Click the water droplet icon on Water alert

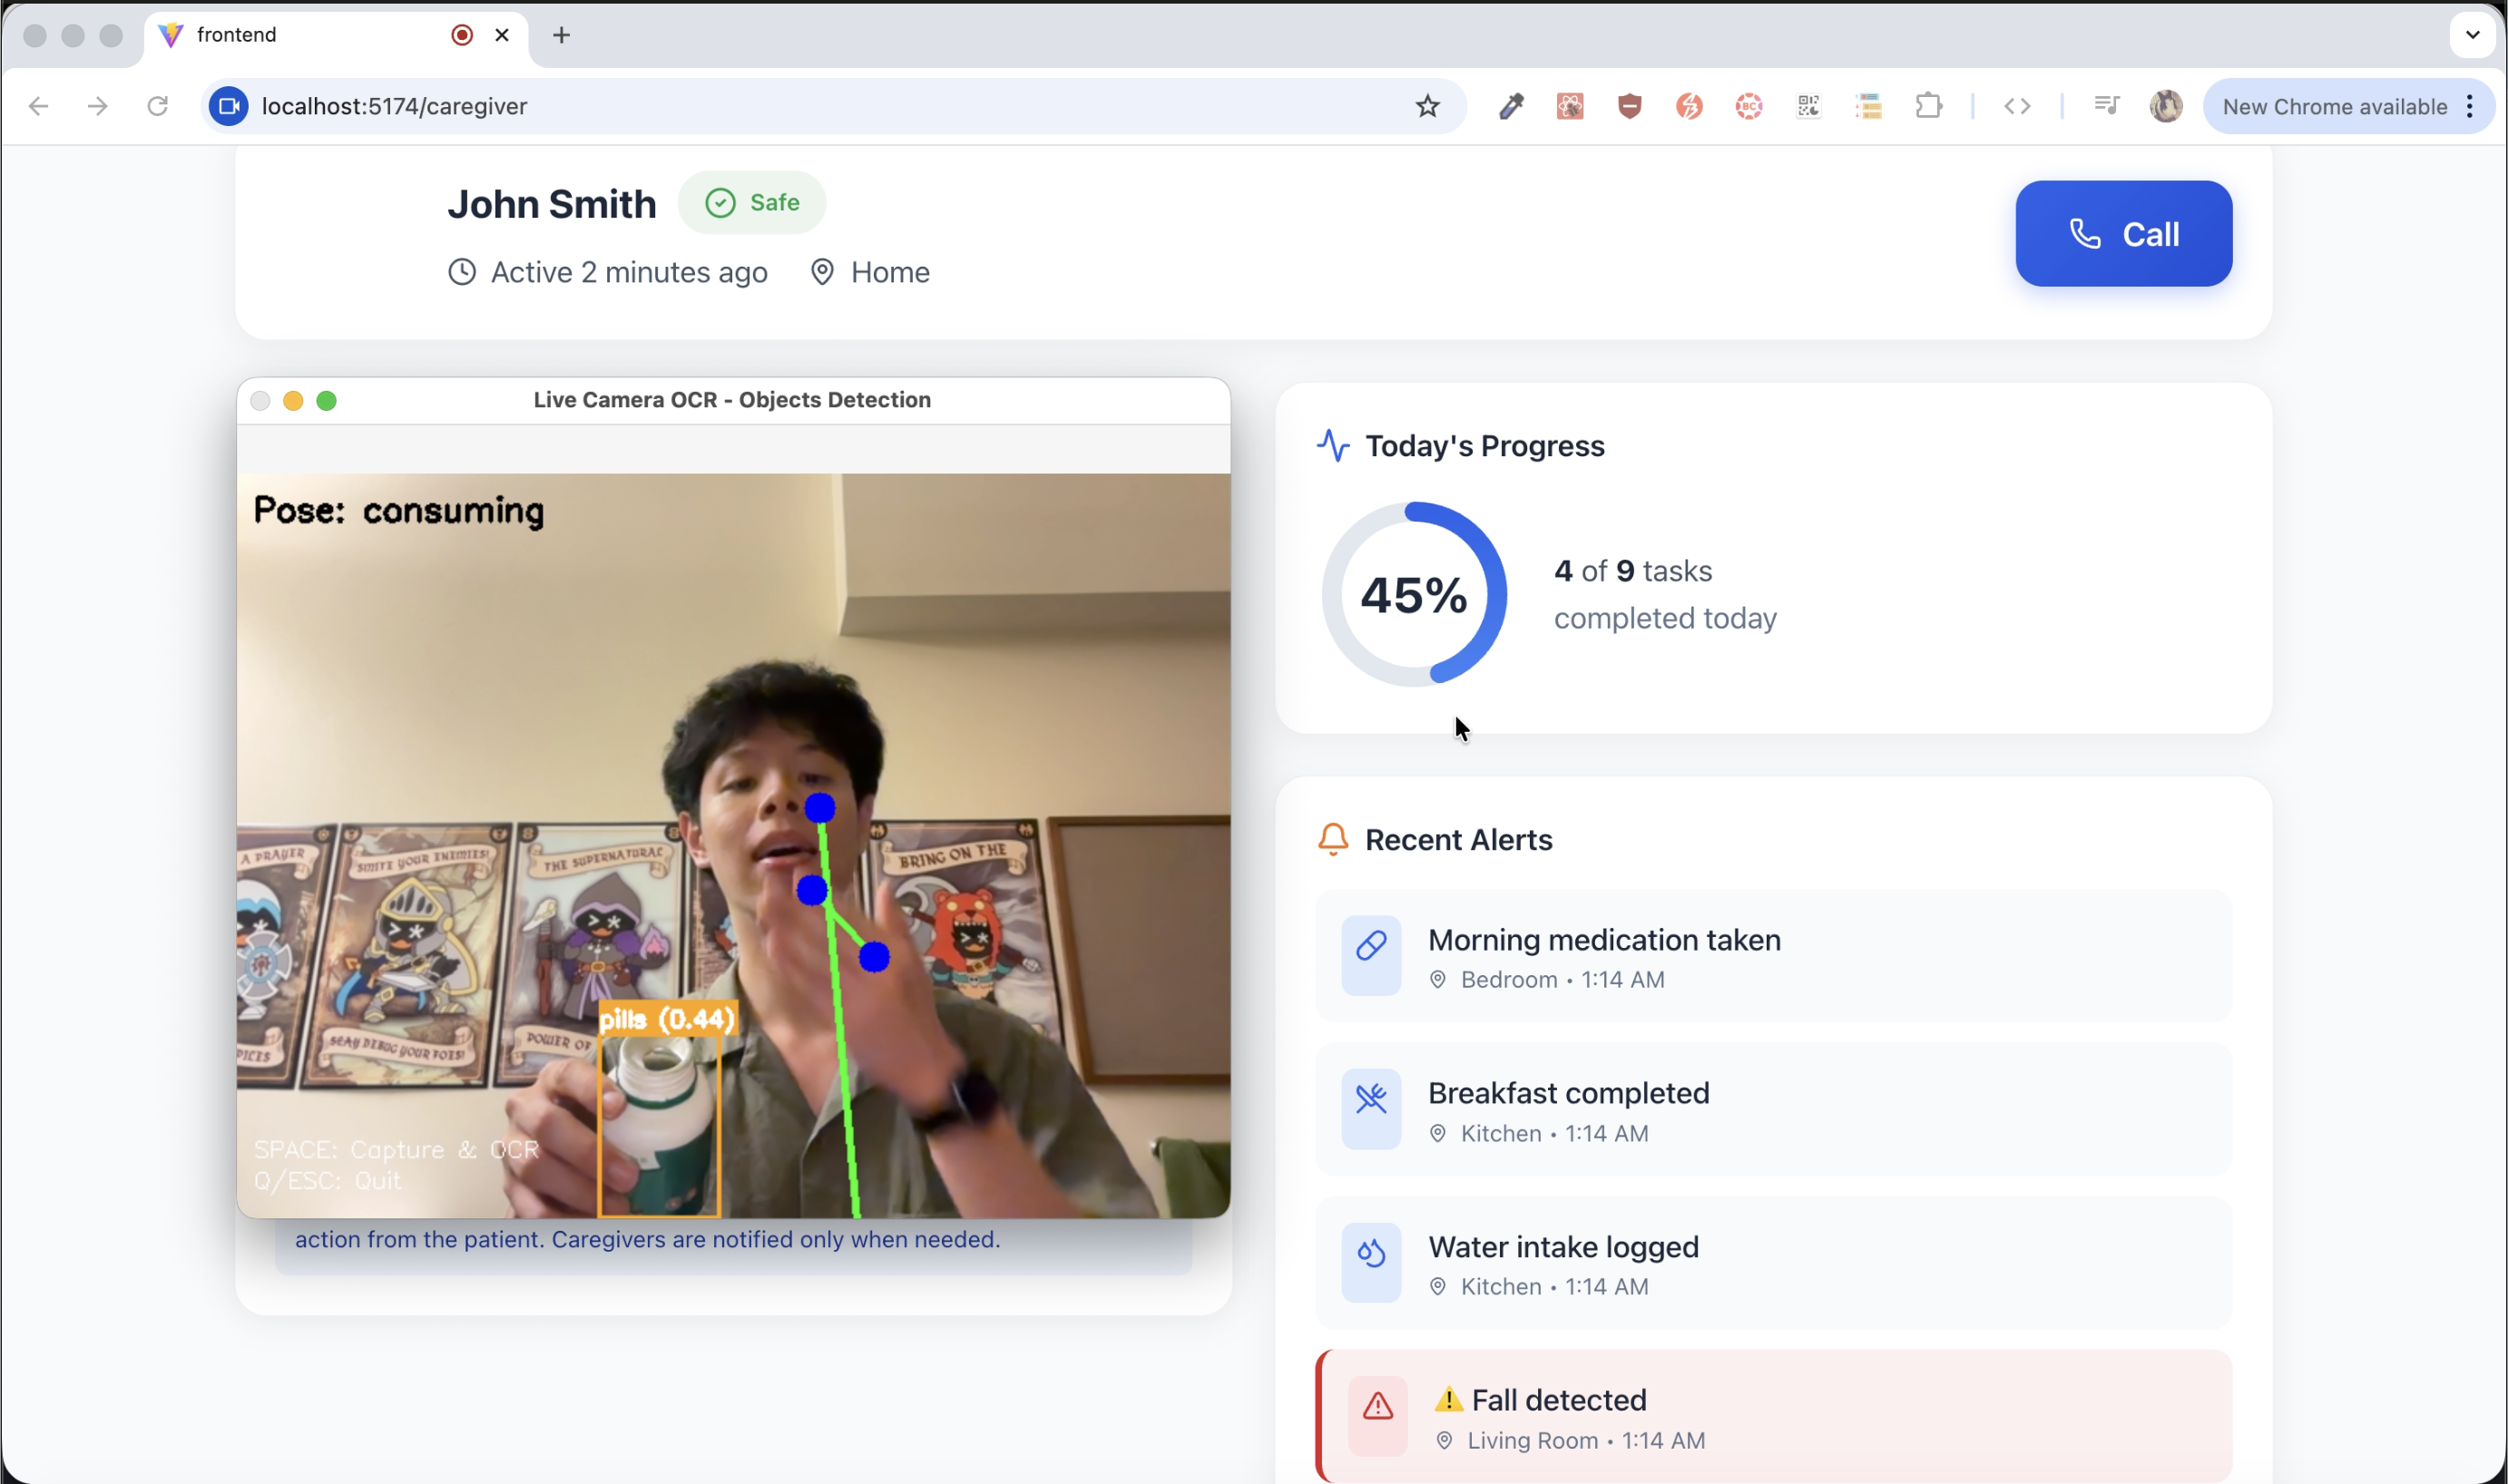coord(1370,1252)
